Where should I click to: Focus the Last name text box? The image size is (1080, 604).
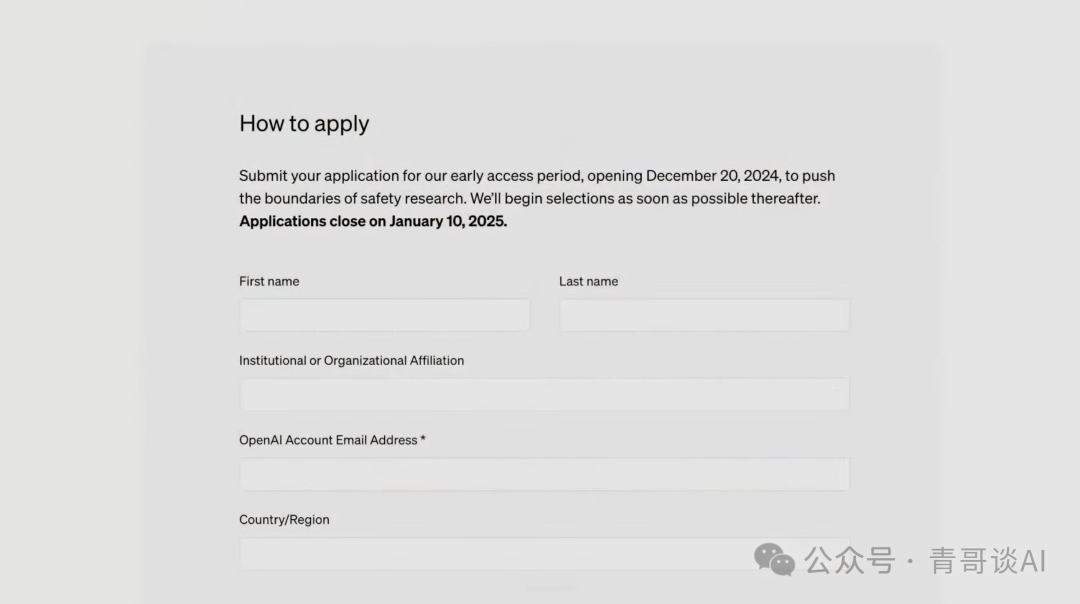704,315
